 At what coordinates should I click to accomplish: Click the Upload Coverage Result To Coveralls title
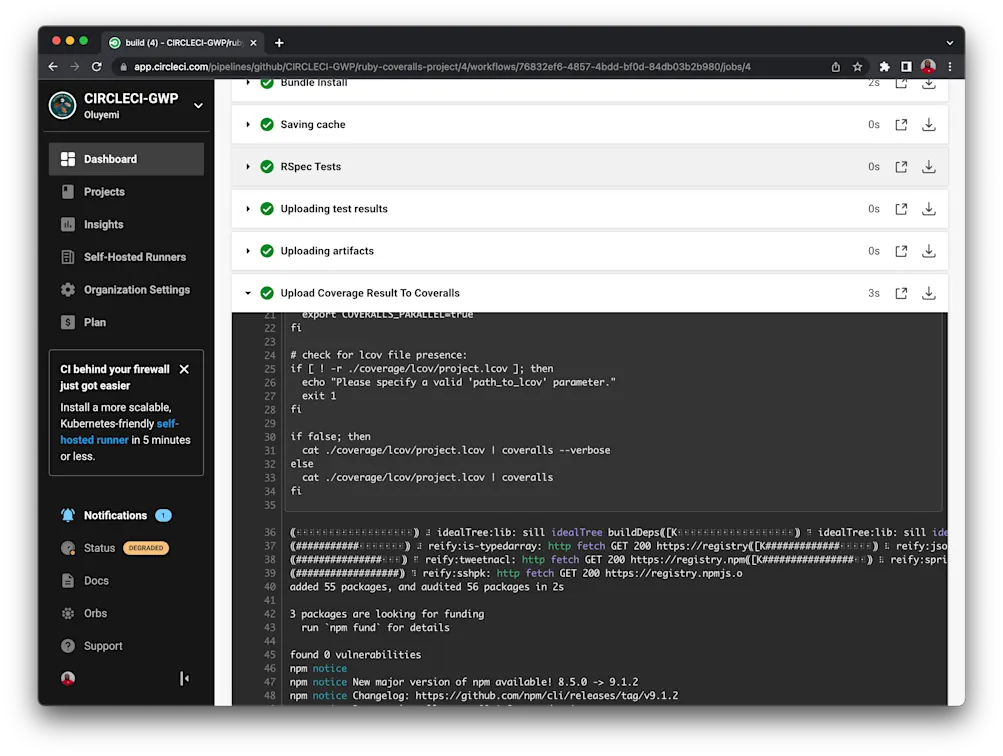[x=370, y=294]
